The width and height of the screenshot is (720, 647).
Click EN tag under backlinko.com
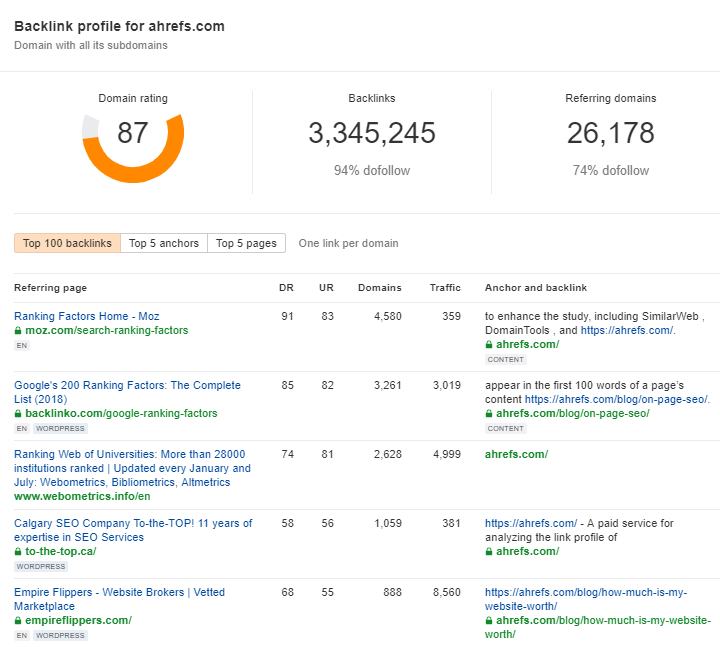coord(22,428)
